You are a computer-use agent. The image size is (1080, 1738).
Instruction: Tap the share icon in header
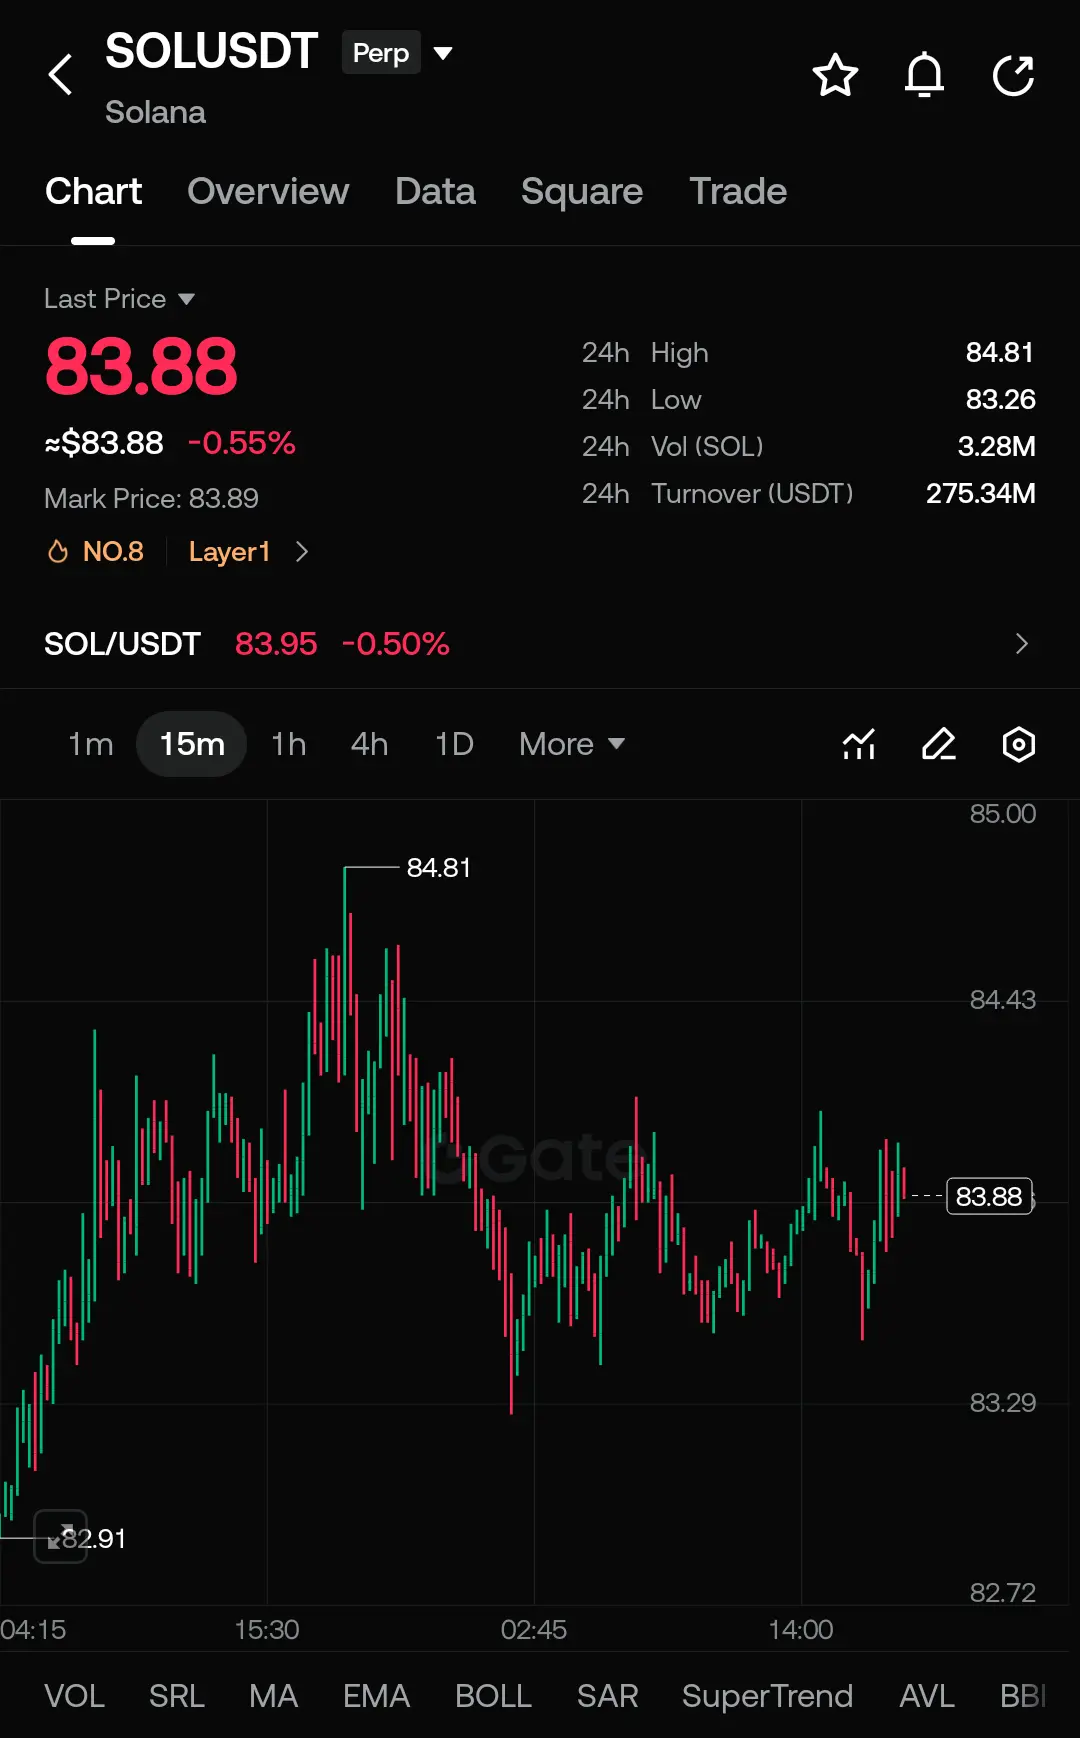point(1013,75)
